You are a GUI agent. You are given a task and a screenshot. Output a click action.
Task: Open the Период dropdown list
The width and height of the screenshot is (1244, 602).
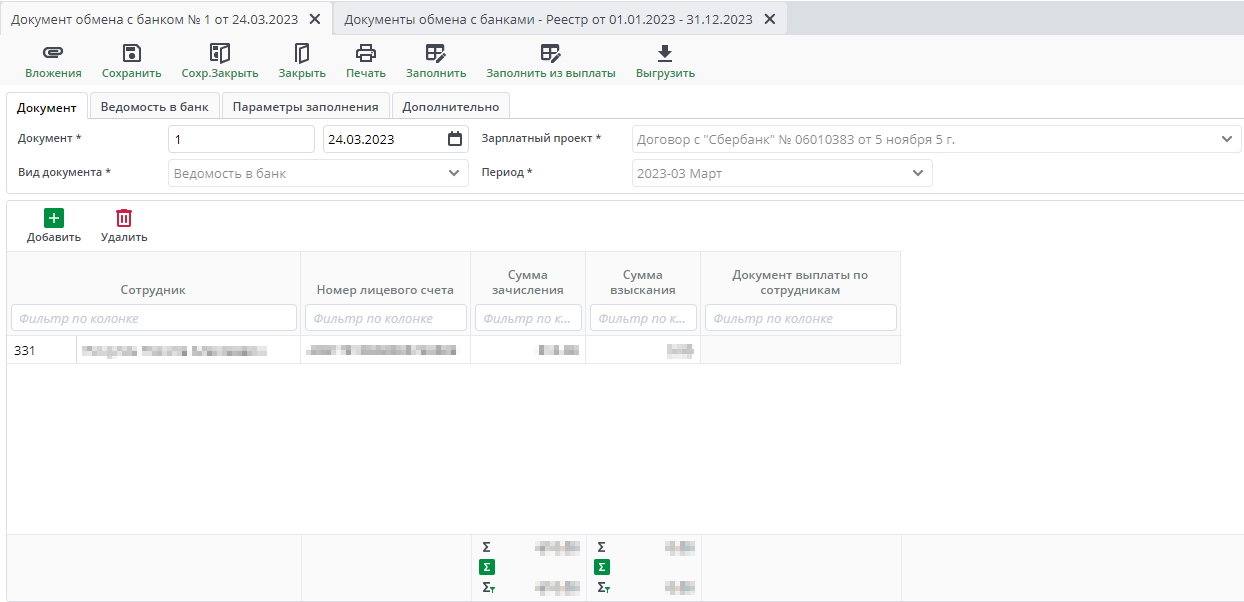coord(918,173)
